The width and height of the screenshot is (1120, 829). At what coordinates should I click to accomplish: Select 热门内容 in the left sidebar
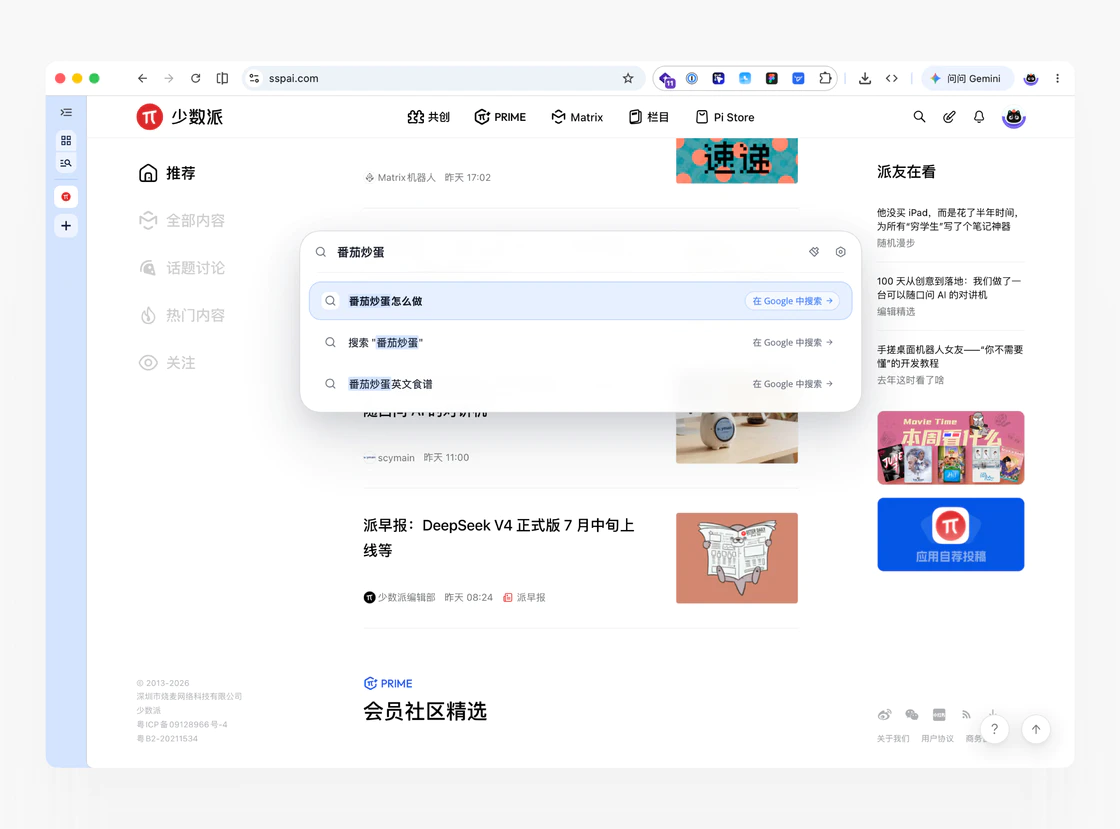click(x=181, y=316)
